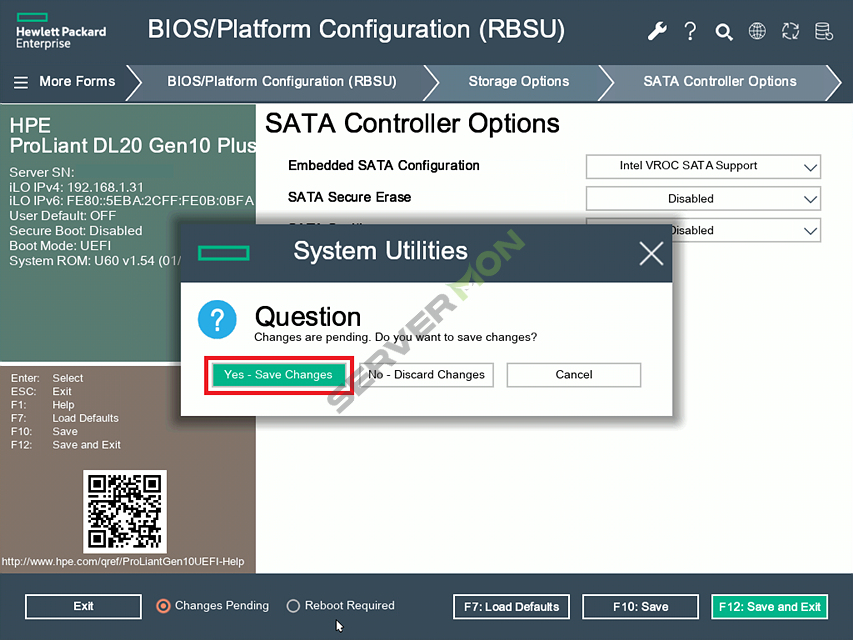Click the refresh/reboot arrows icon
This screenshot has width=853, height=640.
pos(790,31)
